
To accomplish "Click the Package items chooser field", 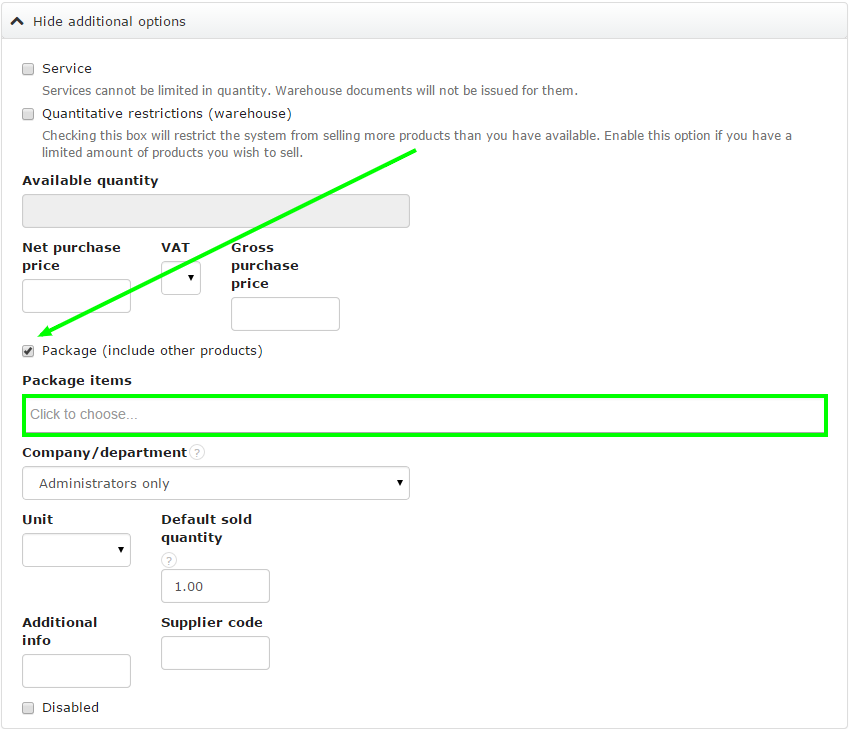I will [x=425, y=415].
